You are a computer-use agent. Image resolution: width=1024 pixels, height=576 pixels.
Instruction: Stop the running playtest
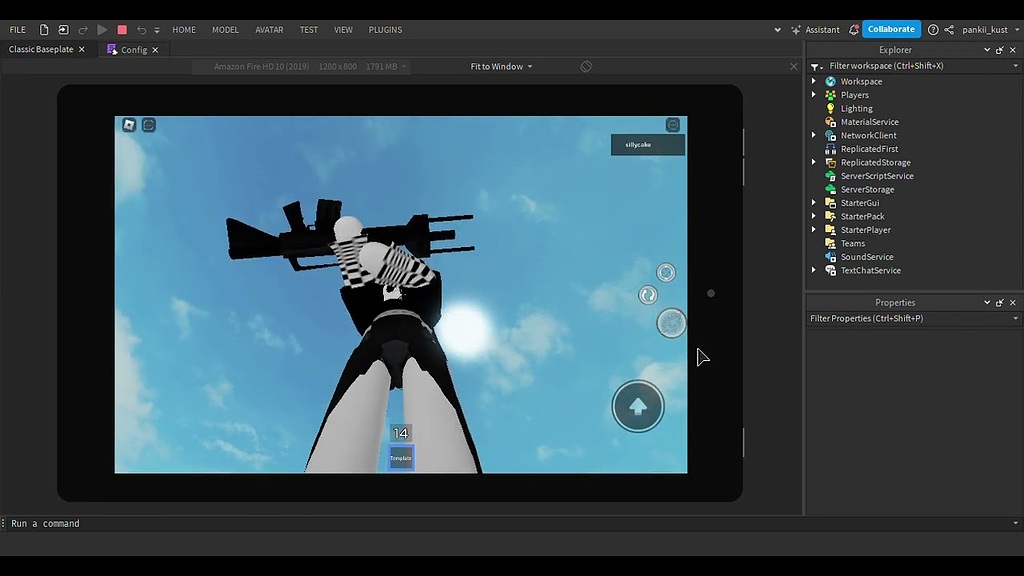(123, 29)
